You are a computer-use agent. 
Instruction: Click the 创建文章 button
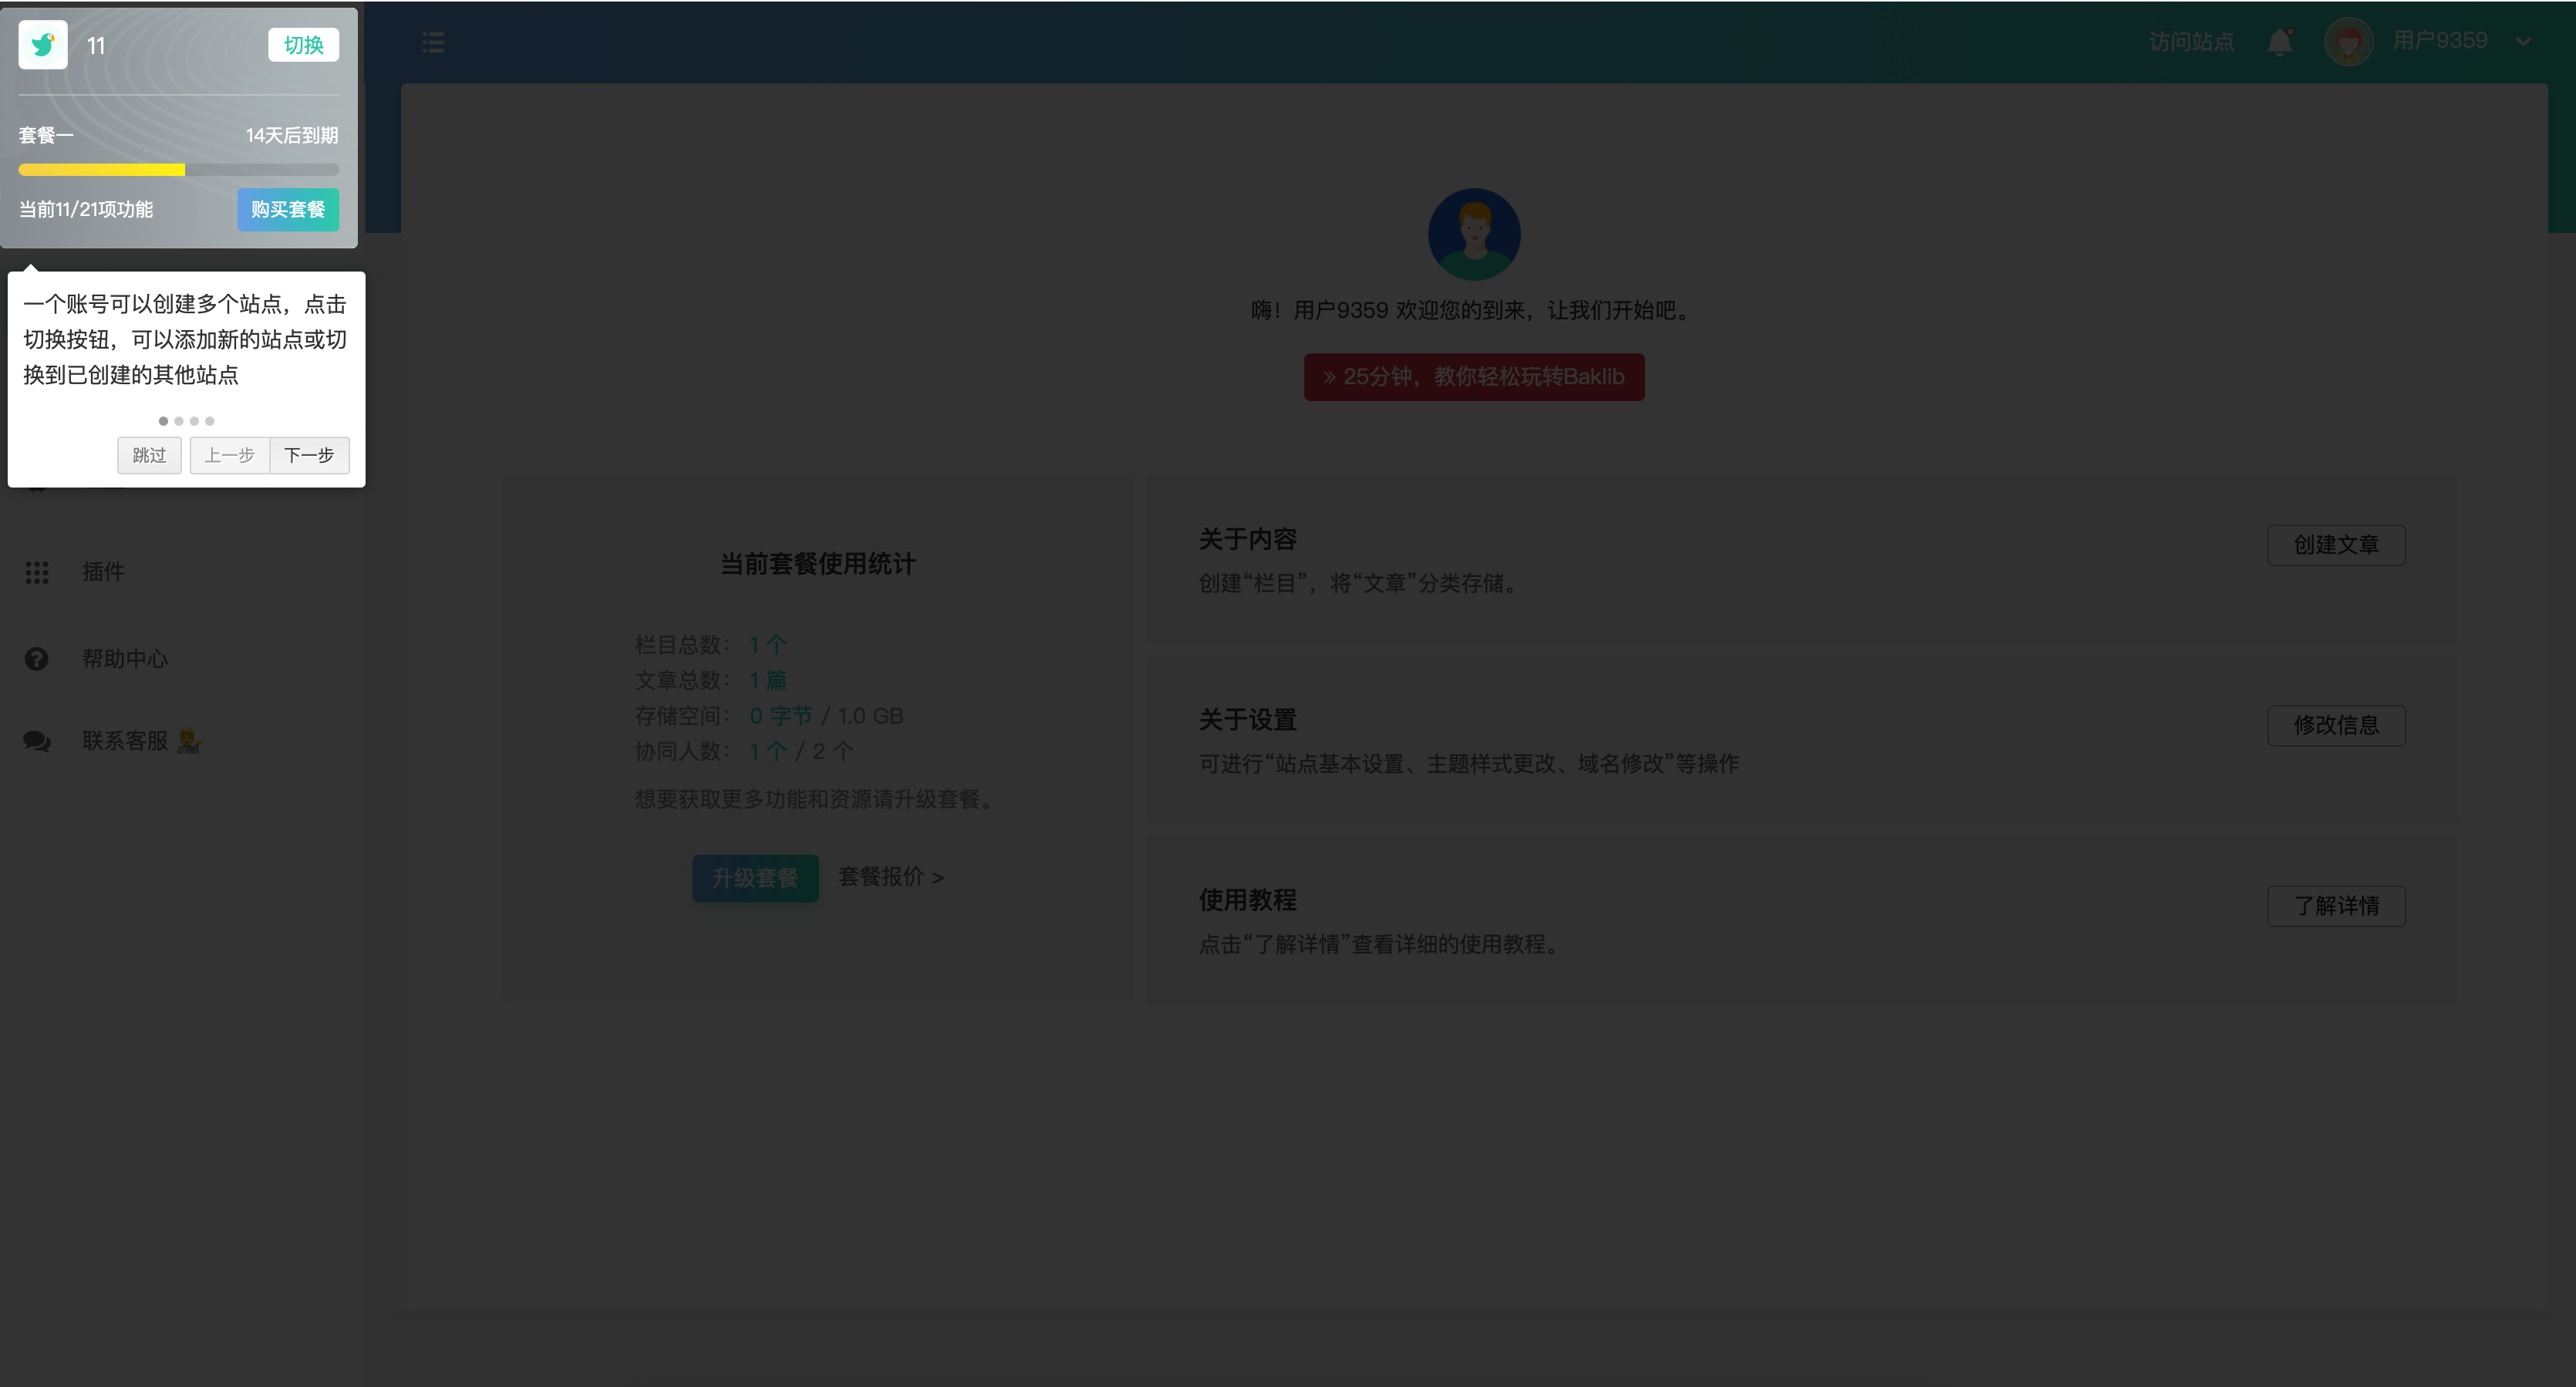2336,545
